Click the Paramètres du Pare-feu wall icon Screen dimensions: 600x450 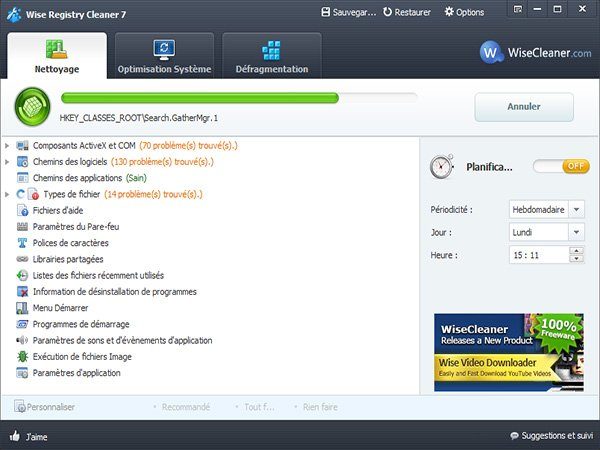[23, 227]
